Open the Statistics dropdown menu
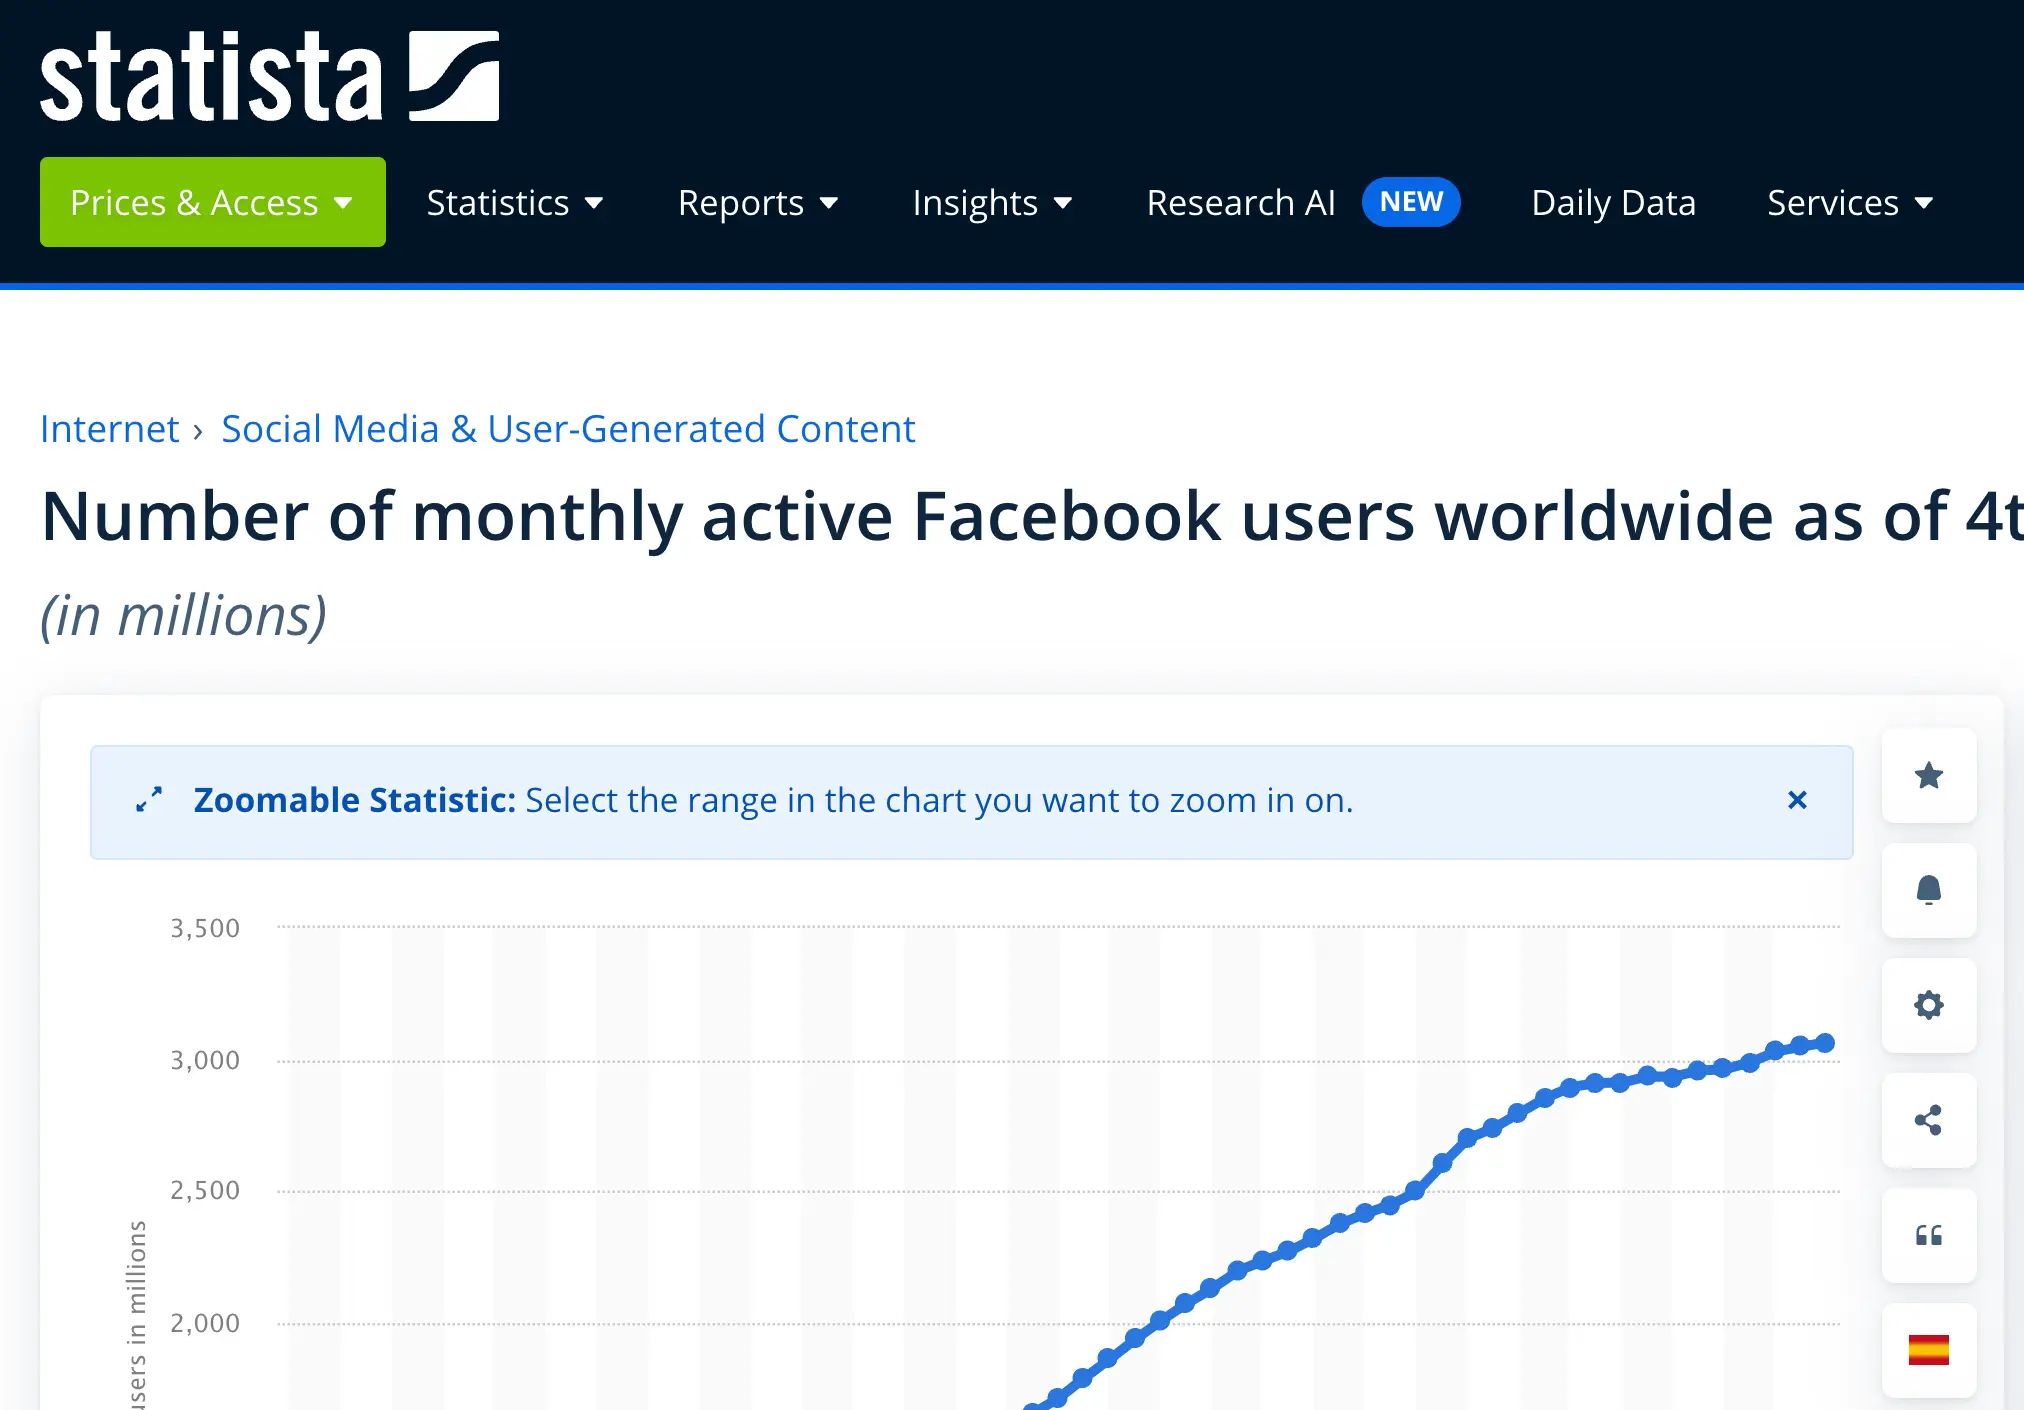Image resolution: width=2024 pixels, height=1410 pixels. pos(515,203)
